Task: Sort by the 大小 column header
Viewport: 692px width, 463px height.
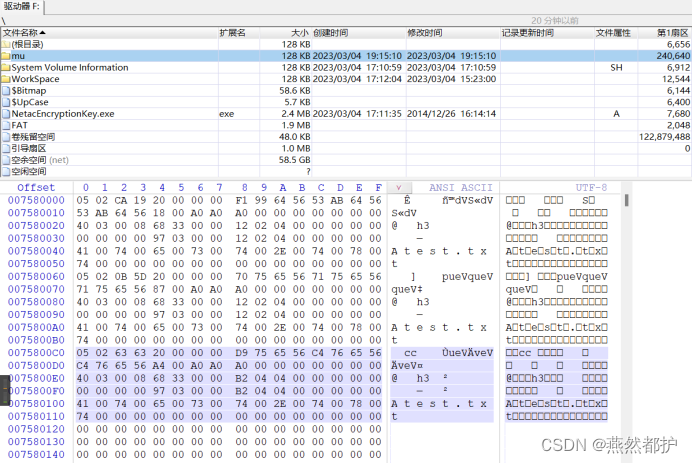Action: click(286, 33)
